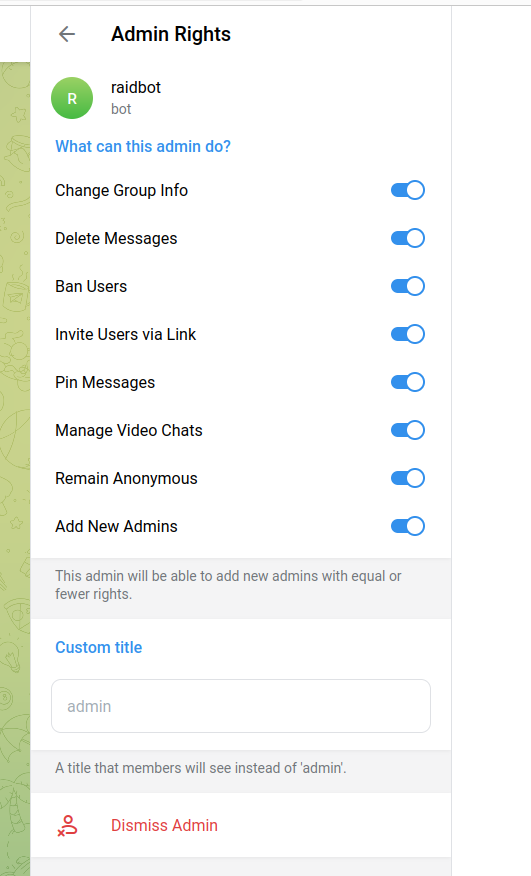Turn off Add New Admins
This screenshot has height=876, width=531.
click(x=407, y=527)
